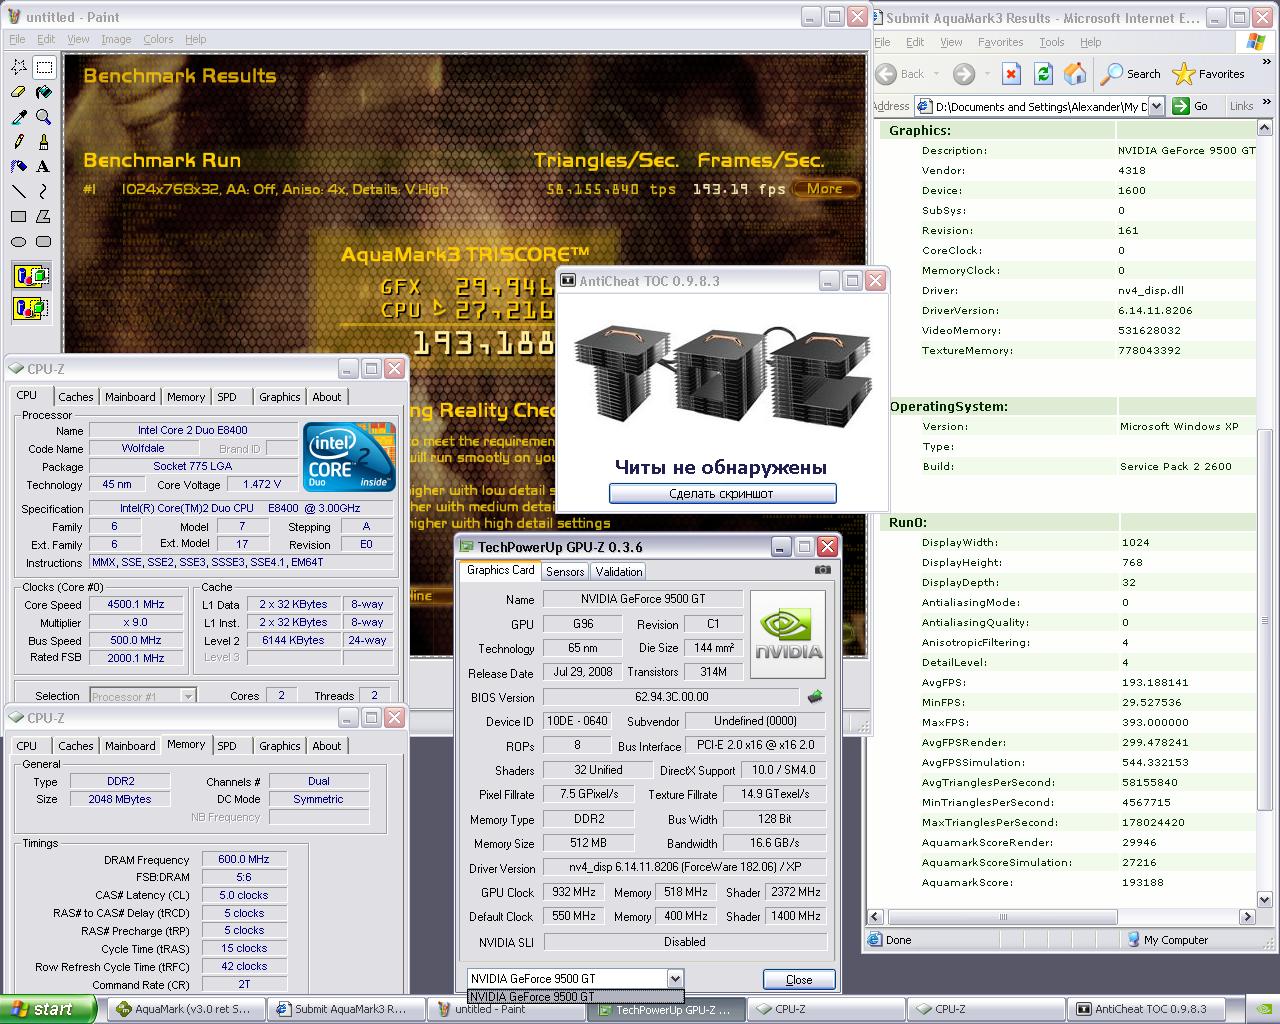Choose the opaque selection option in Paint

pyautogui.click(x=31, y=277)
